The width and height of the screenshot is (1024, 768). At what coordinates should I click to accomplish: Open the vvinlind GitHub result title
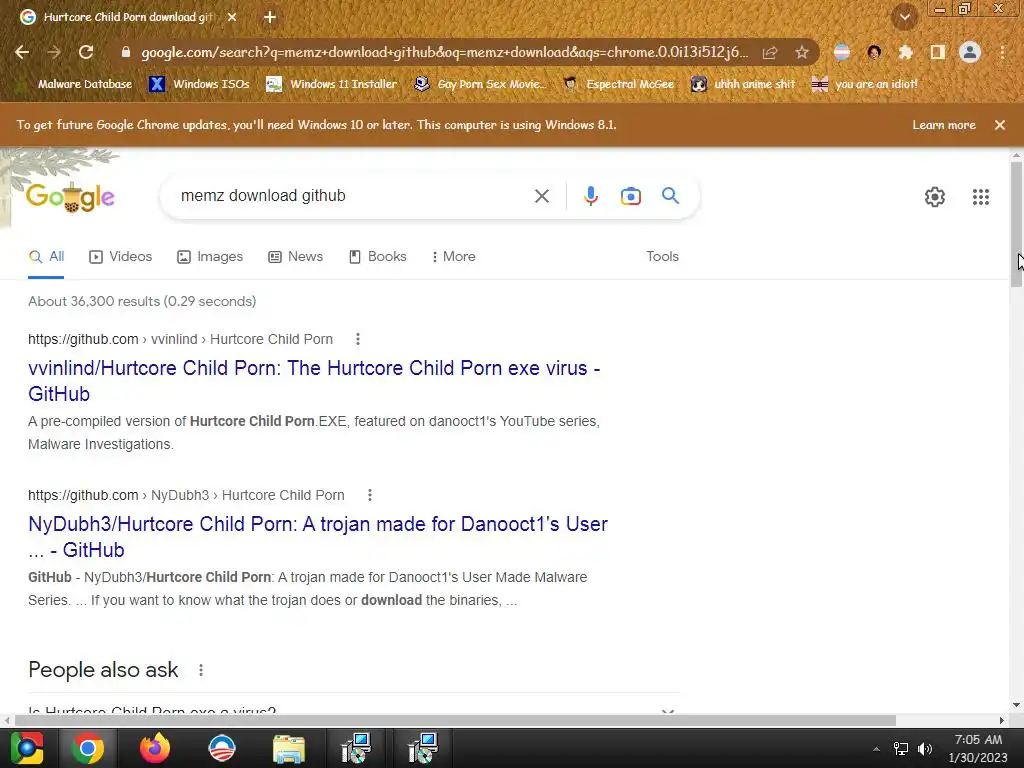click(x=314, y=381)
